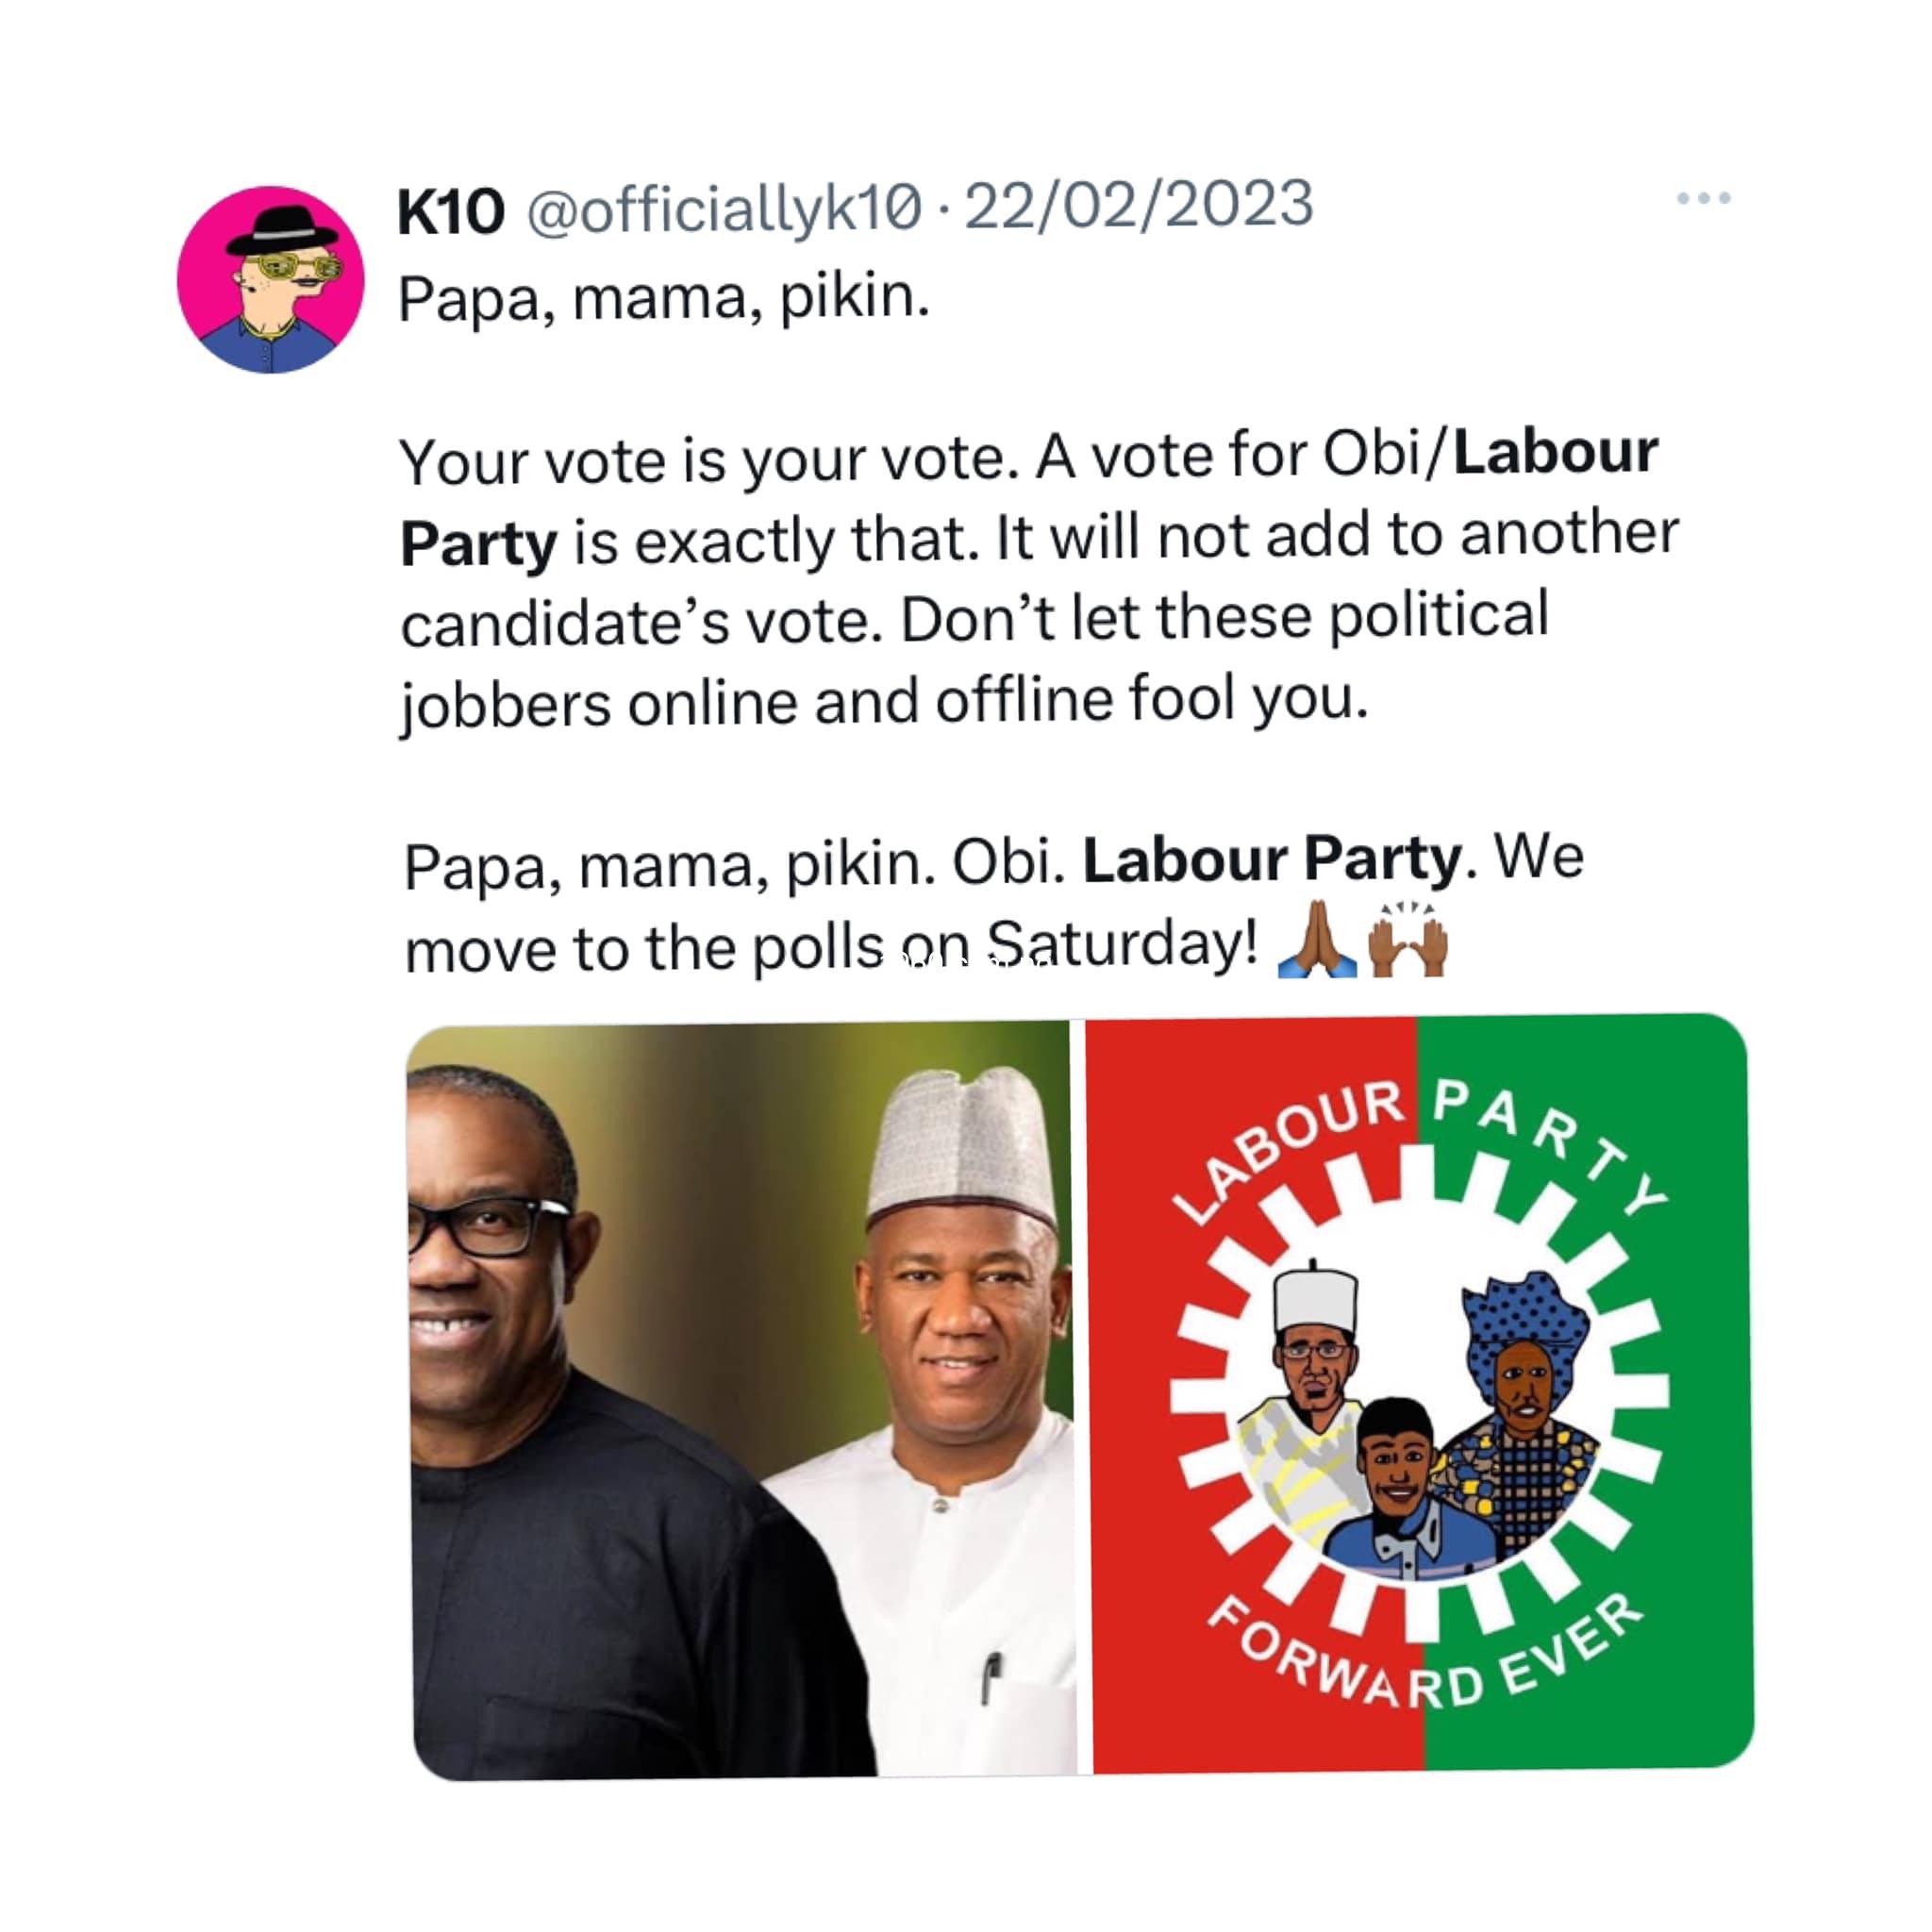Screen dimensions: 1932x1932
Task: Open the tweet's 22/02/2023 date link
Action: 1138,205
